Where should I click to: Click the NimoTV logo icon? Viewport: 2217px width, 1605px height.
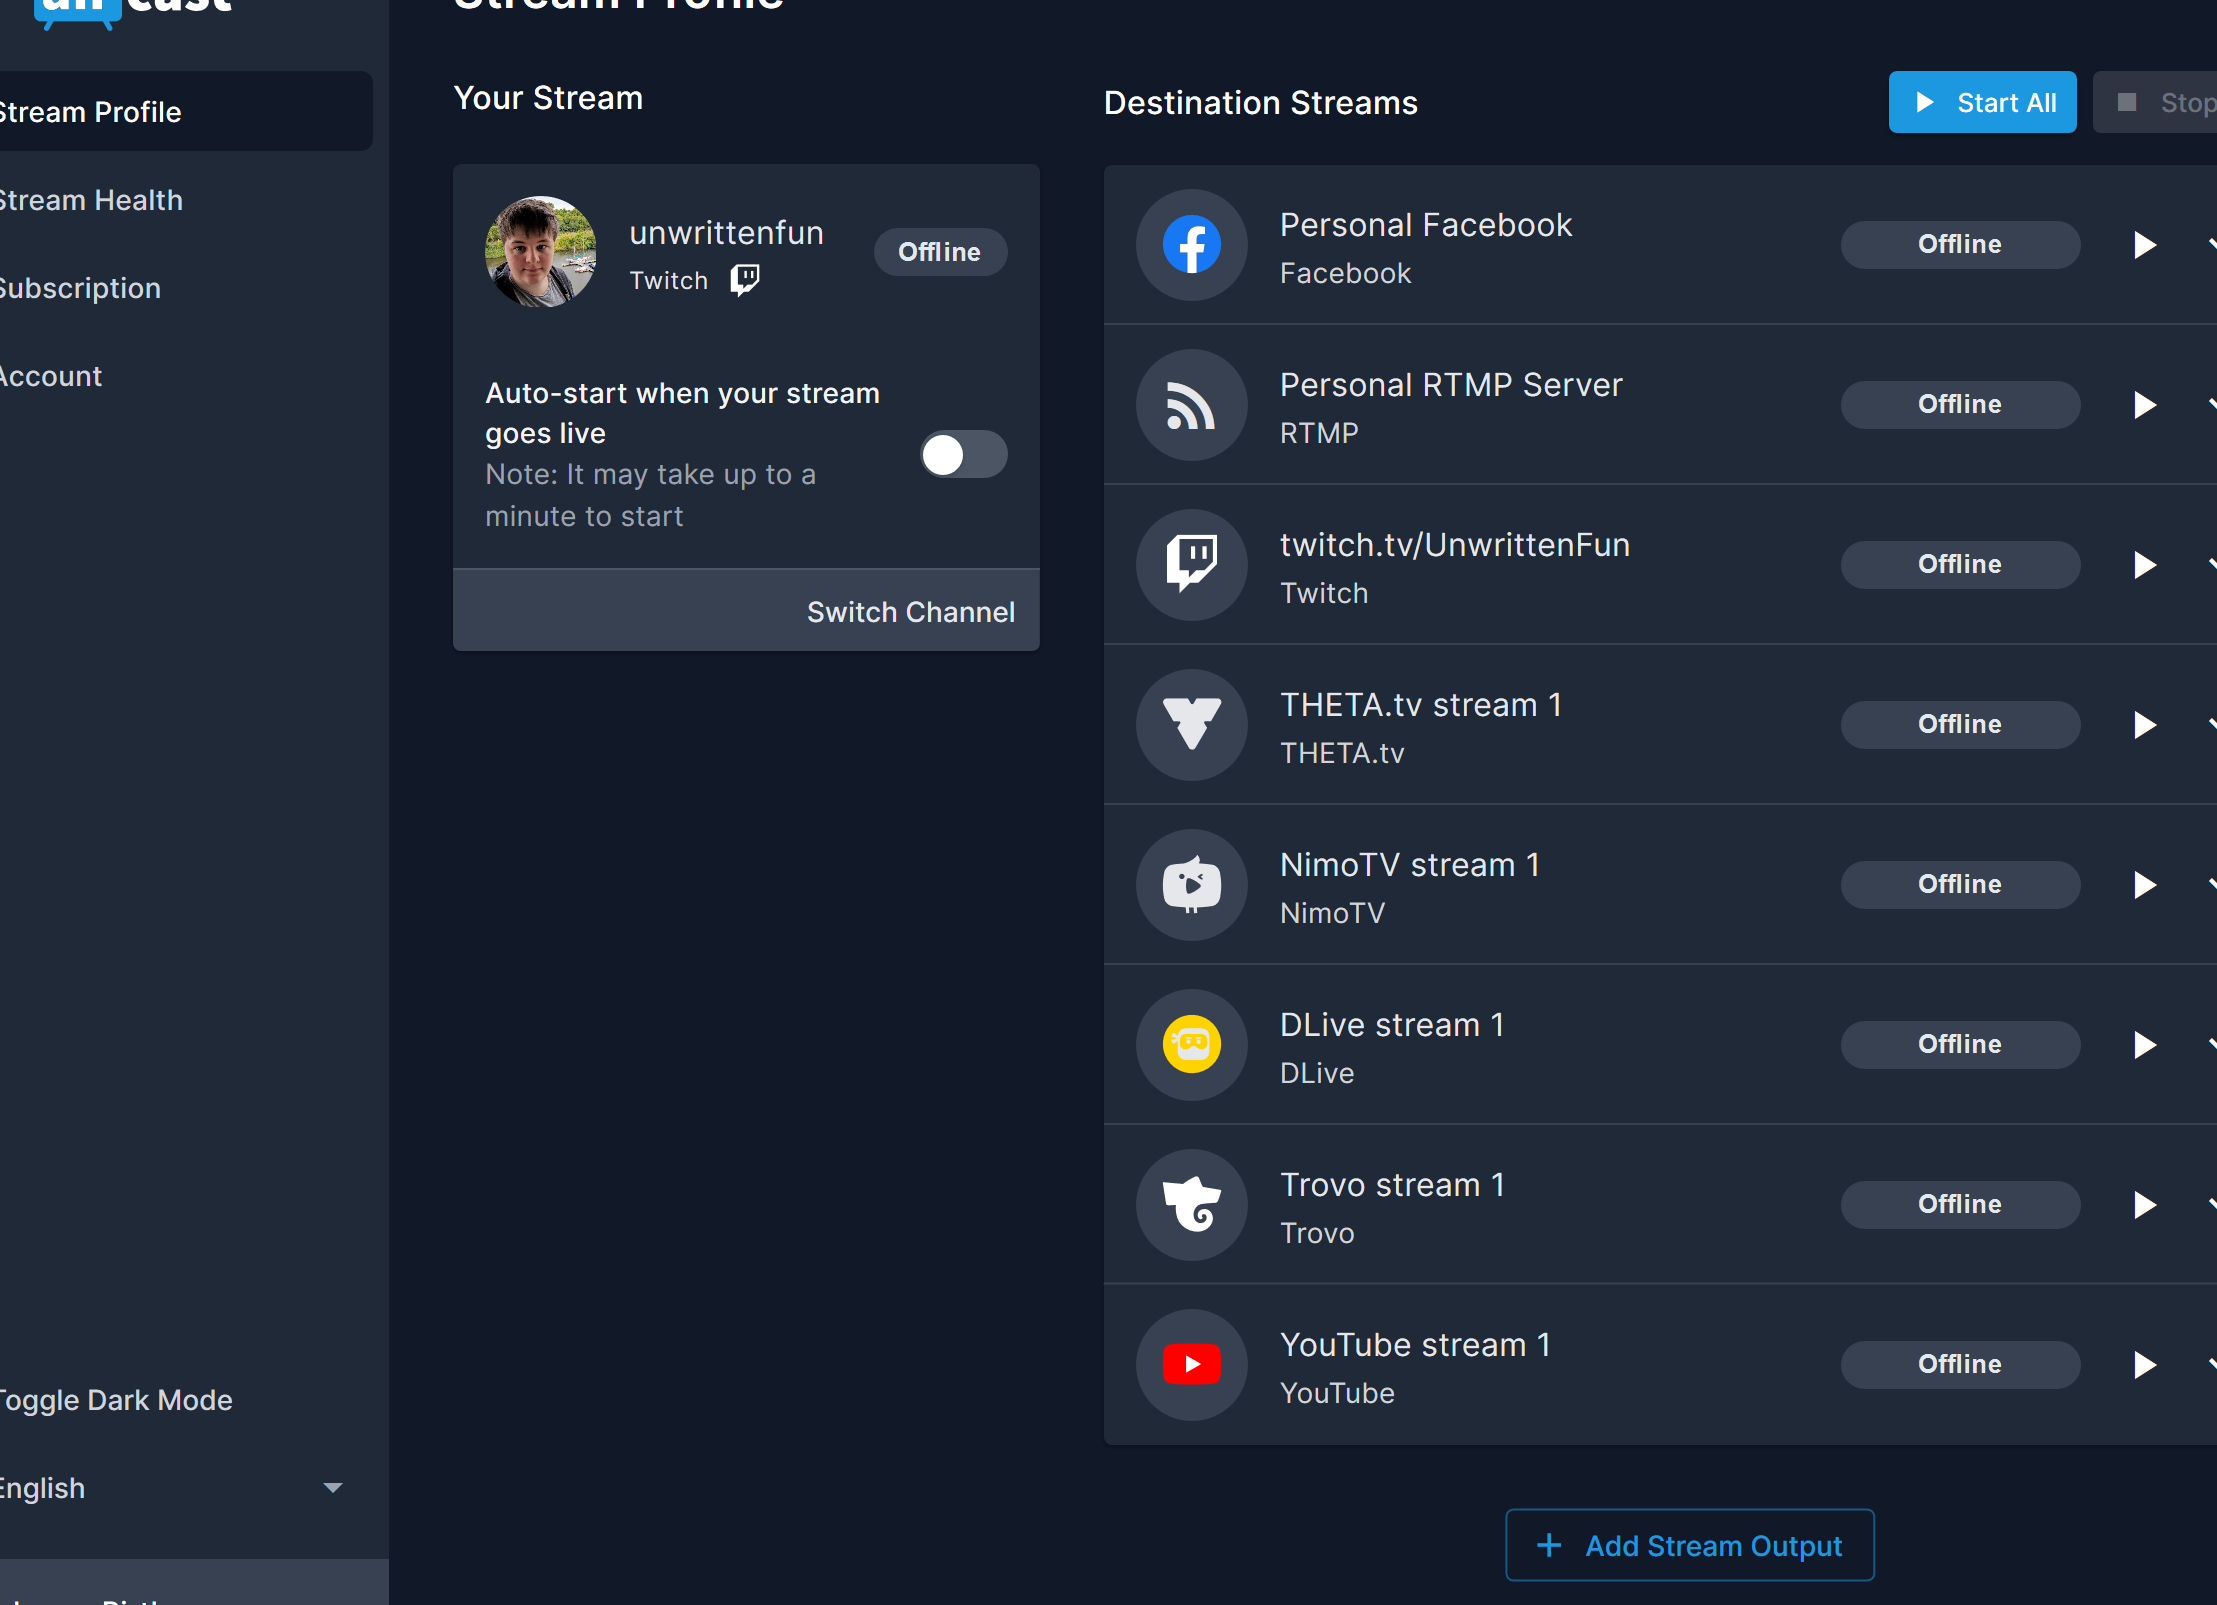click(1191, 885)
